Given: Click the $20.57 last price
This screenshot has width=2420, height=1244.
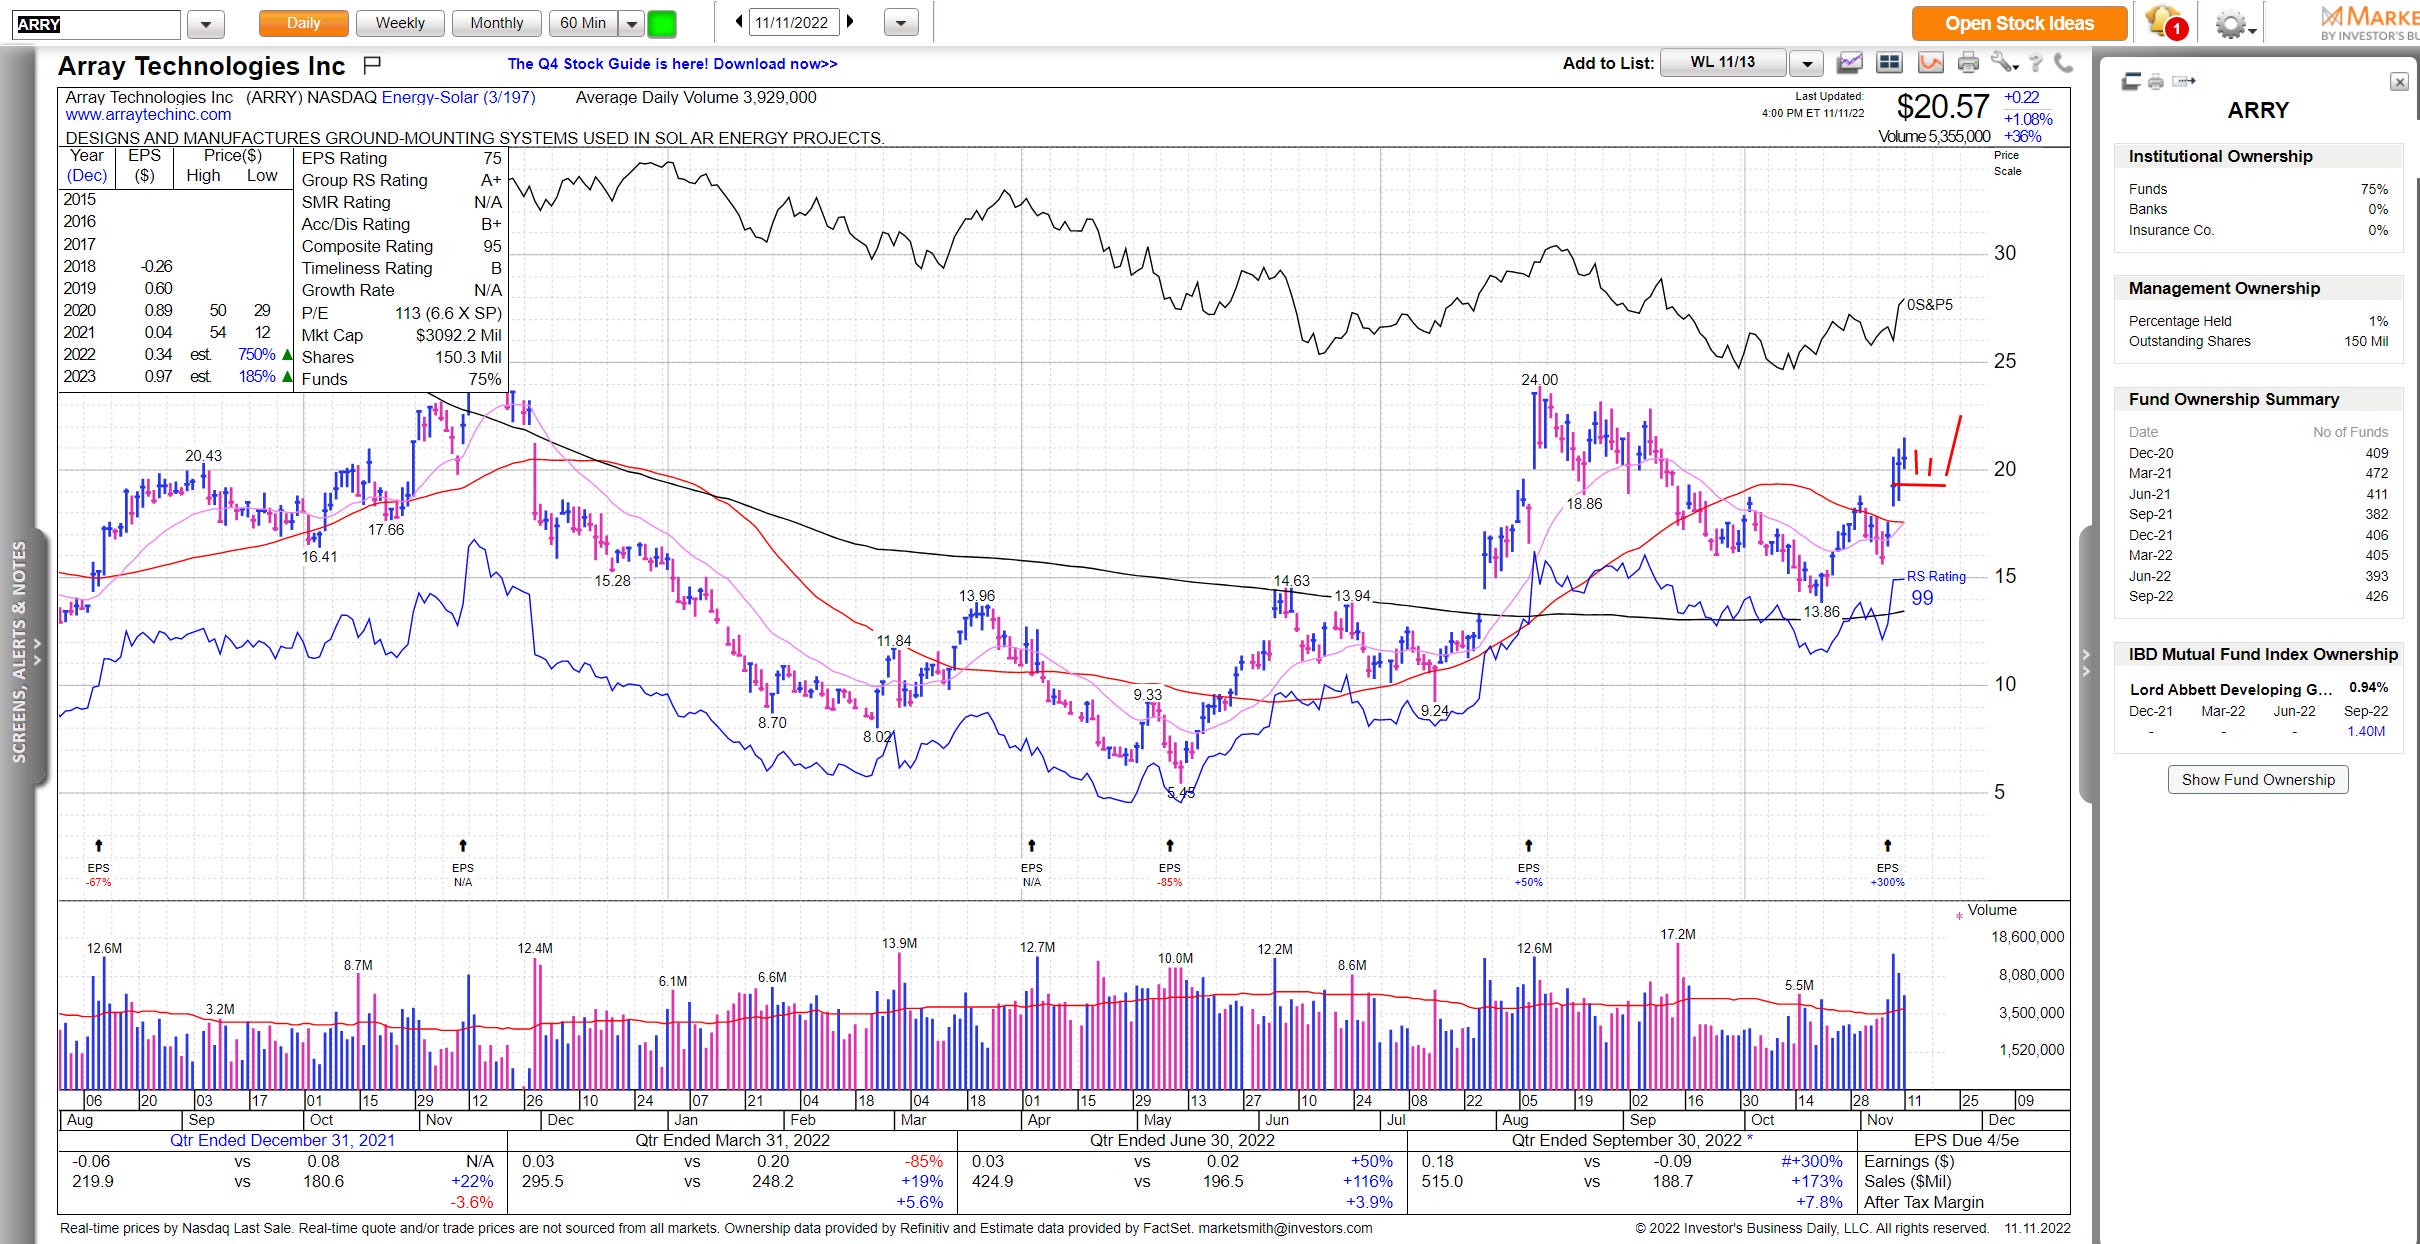Looking at the screenshot, I should [1943, 107].
